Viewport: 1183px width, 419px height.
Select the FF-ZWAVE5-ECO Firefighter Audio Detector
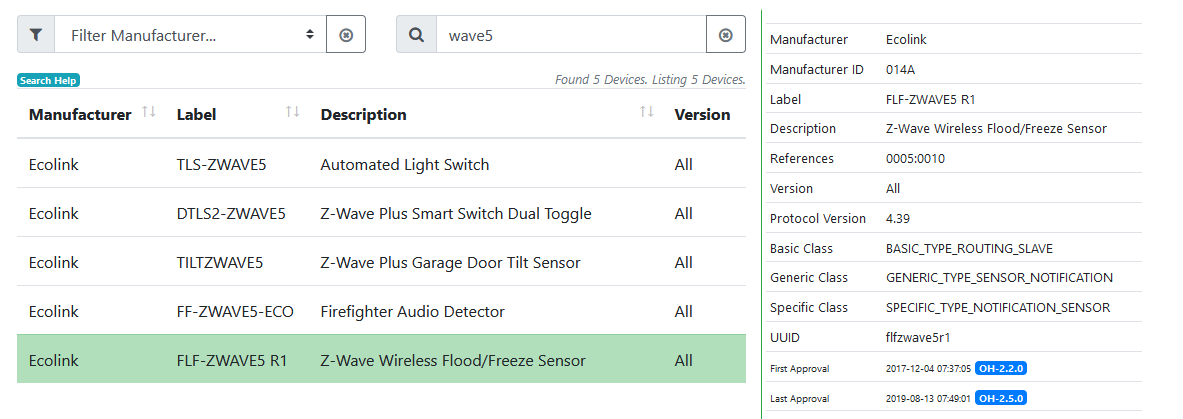coord(381,311)
